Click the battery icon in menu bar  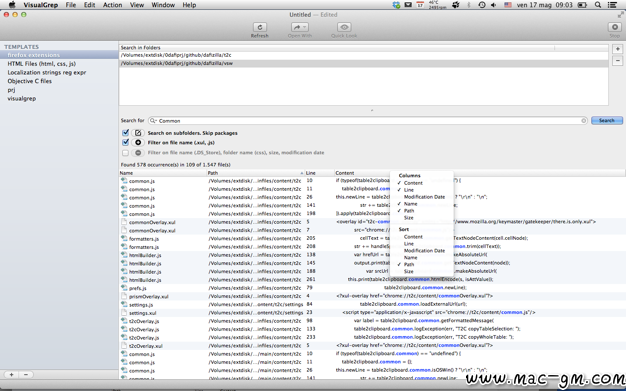[x=582, y=5]
